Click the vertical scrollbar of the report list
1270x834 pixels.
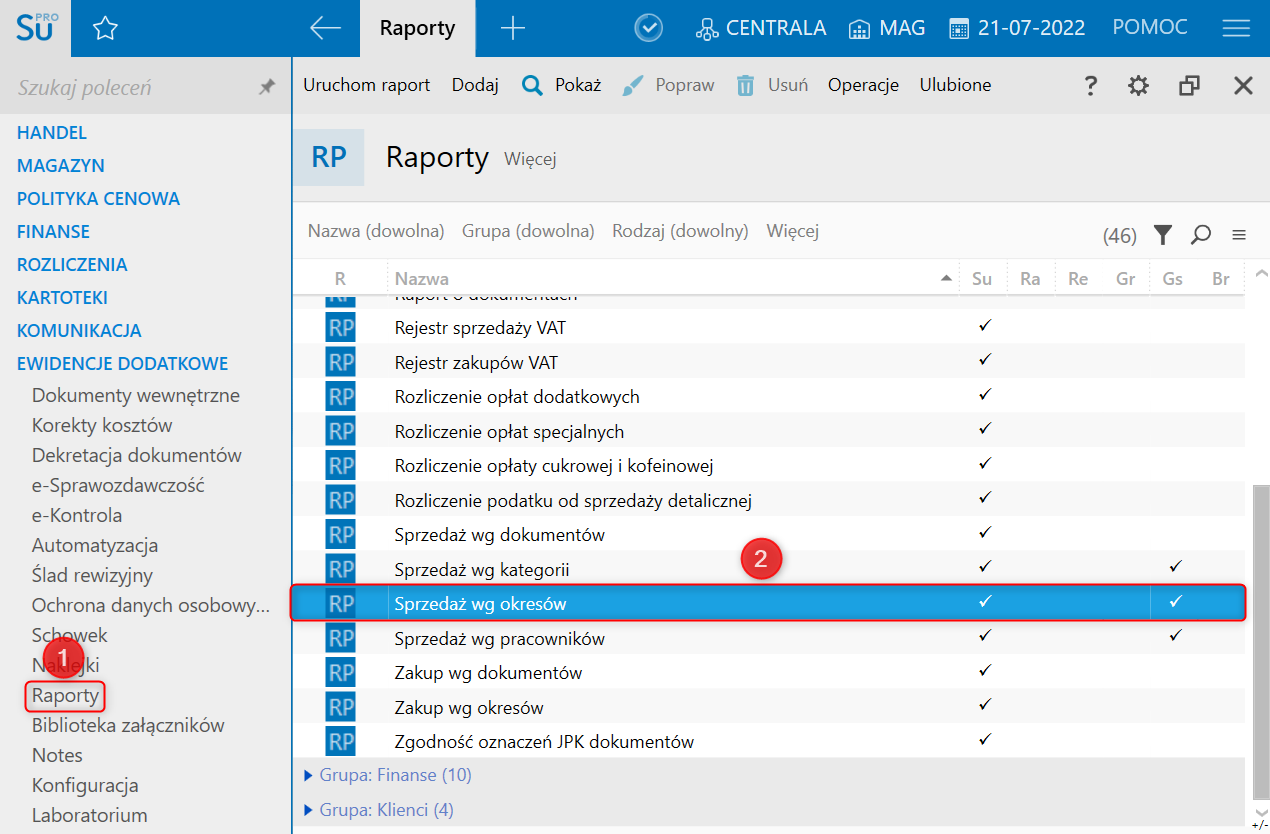pos(1260,640)
